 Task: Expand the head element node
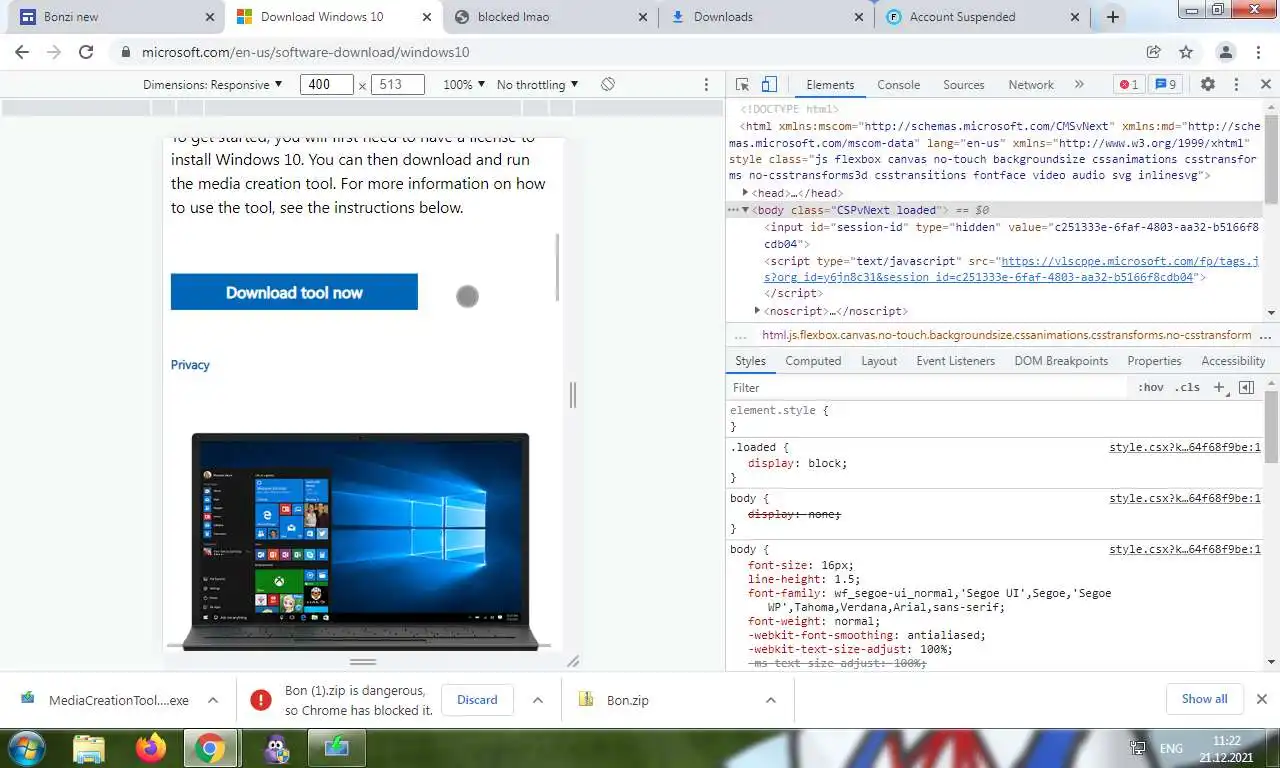(x=746, y=193)
